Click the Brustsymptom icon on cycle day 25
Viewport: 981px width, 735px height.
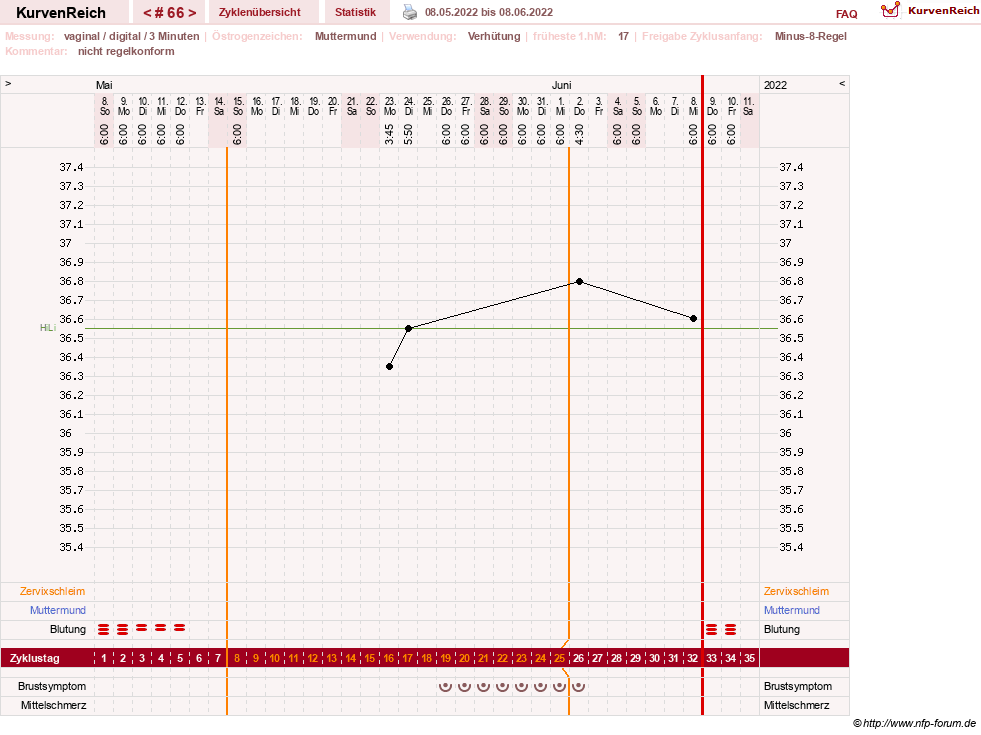559,686
